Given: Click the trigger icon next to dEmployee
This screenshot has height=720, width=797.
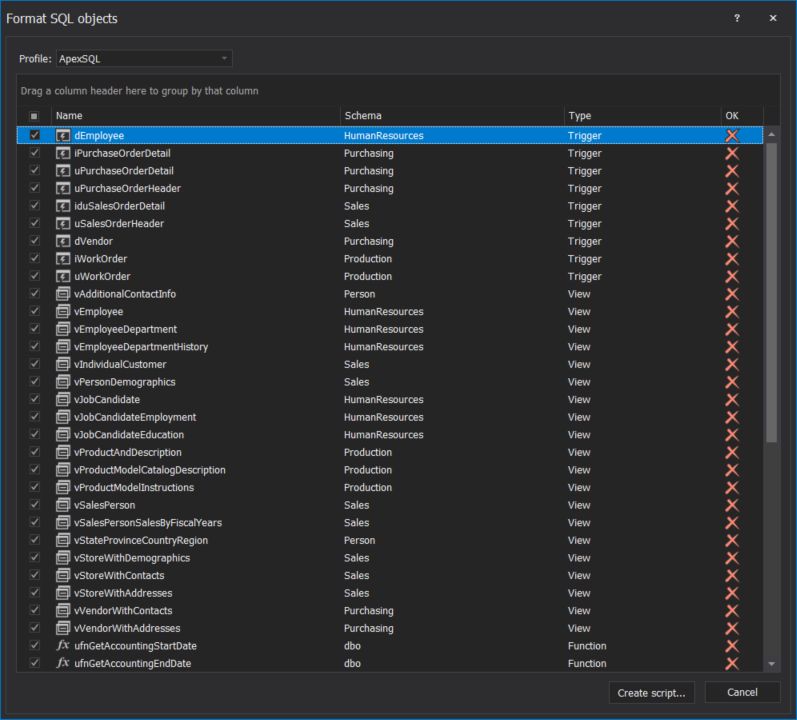Looking at the screenshot, I should 63,136.
